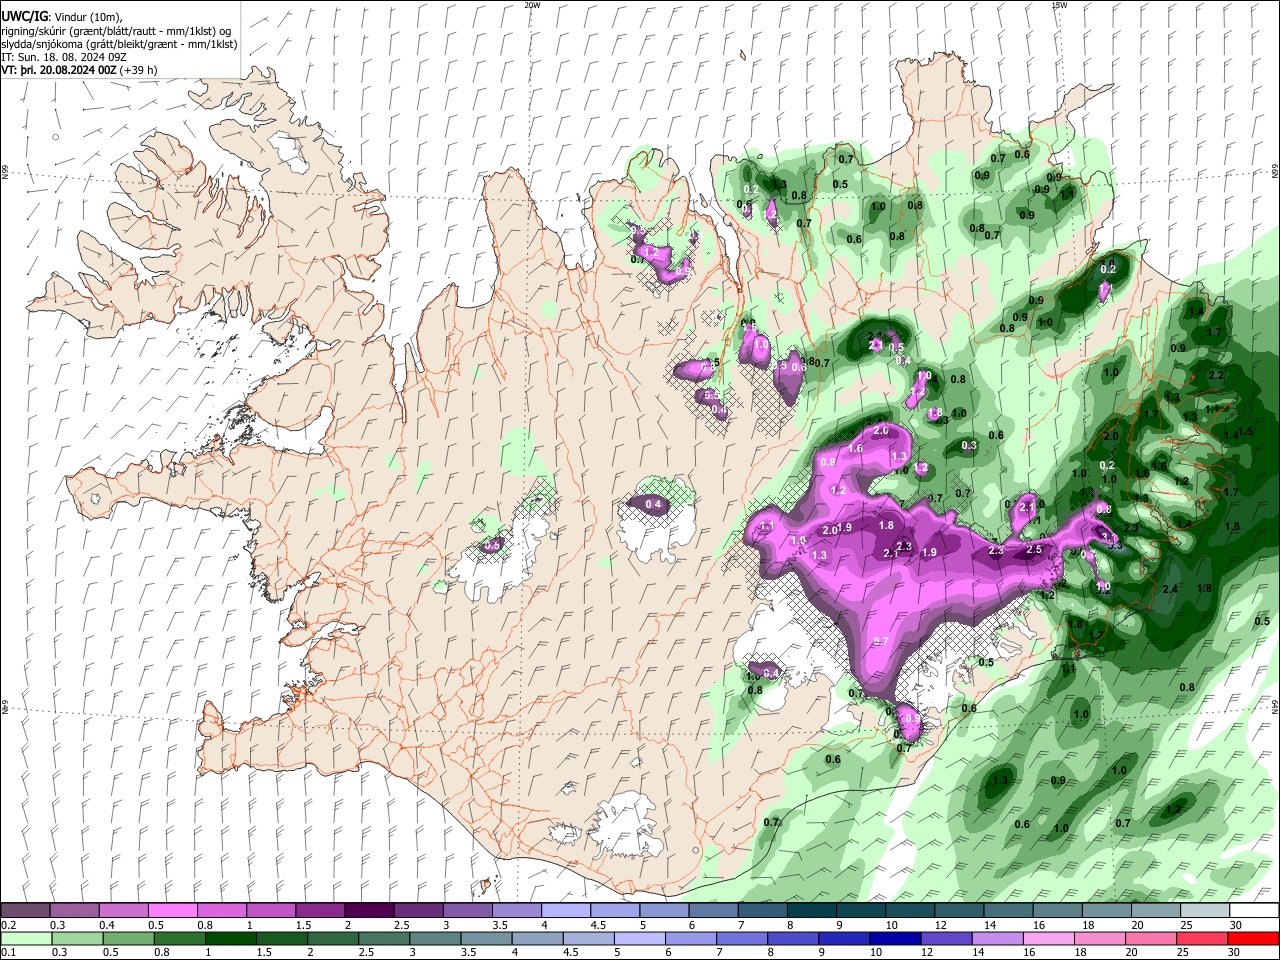
Task: Click the '20W' longitude label at the top edge
Action: (x=532, y=5)
